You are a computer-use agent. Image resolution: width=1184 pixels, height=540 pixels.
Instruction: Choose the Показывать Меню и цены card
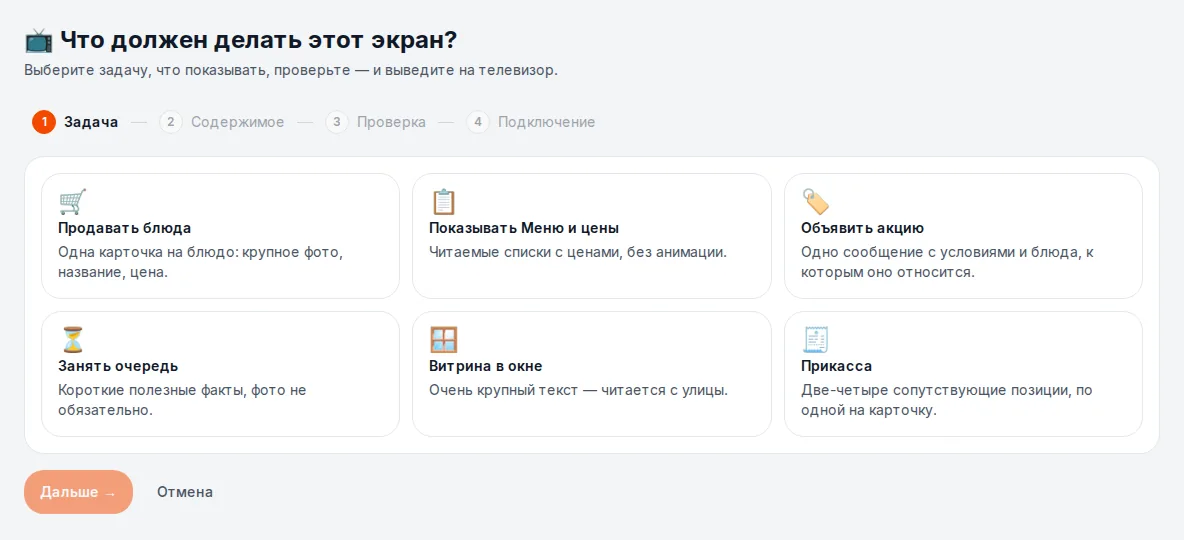tap(592, 236)
